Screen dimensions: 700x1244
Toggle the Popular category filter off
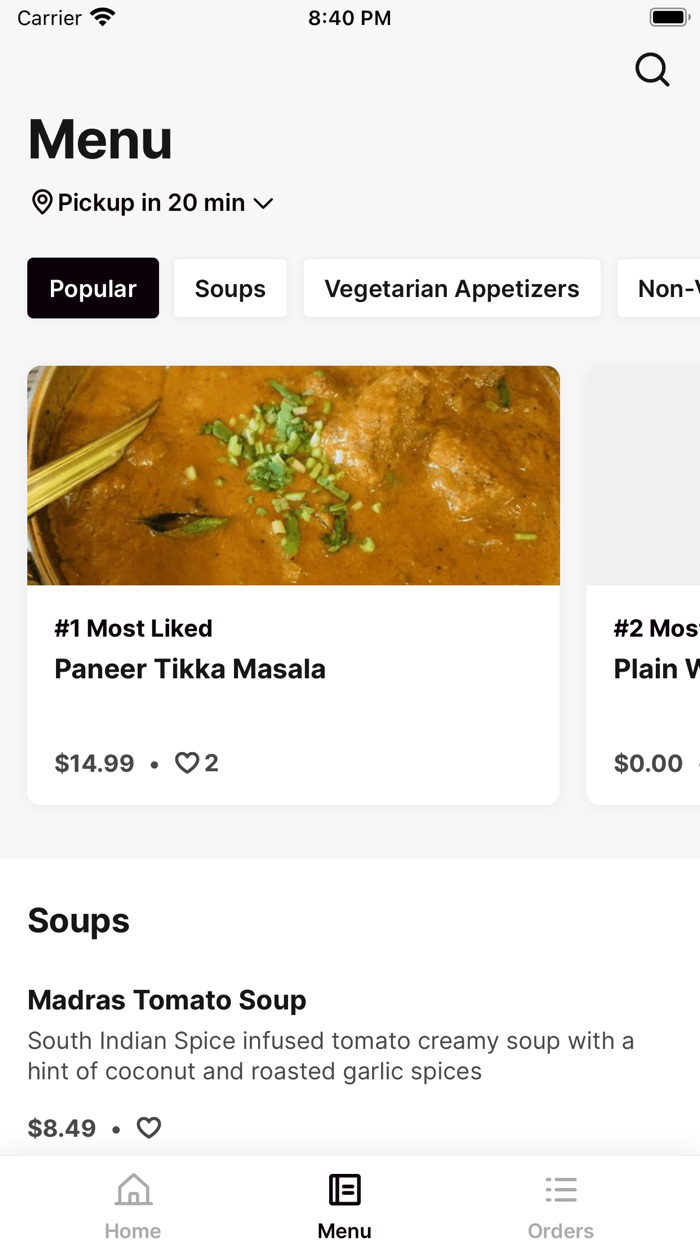(x=93, y=288)
